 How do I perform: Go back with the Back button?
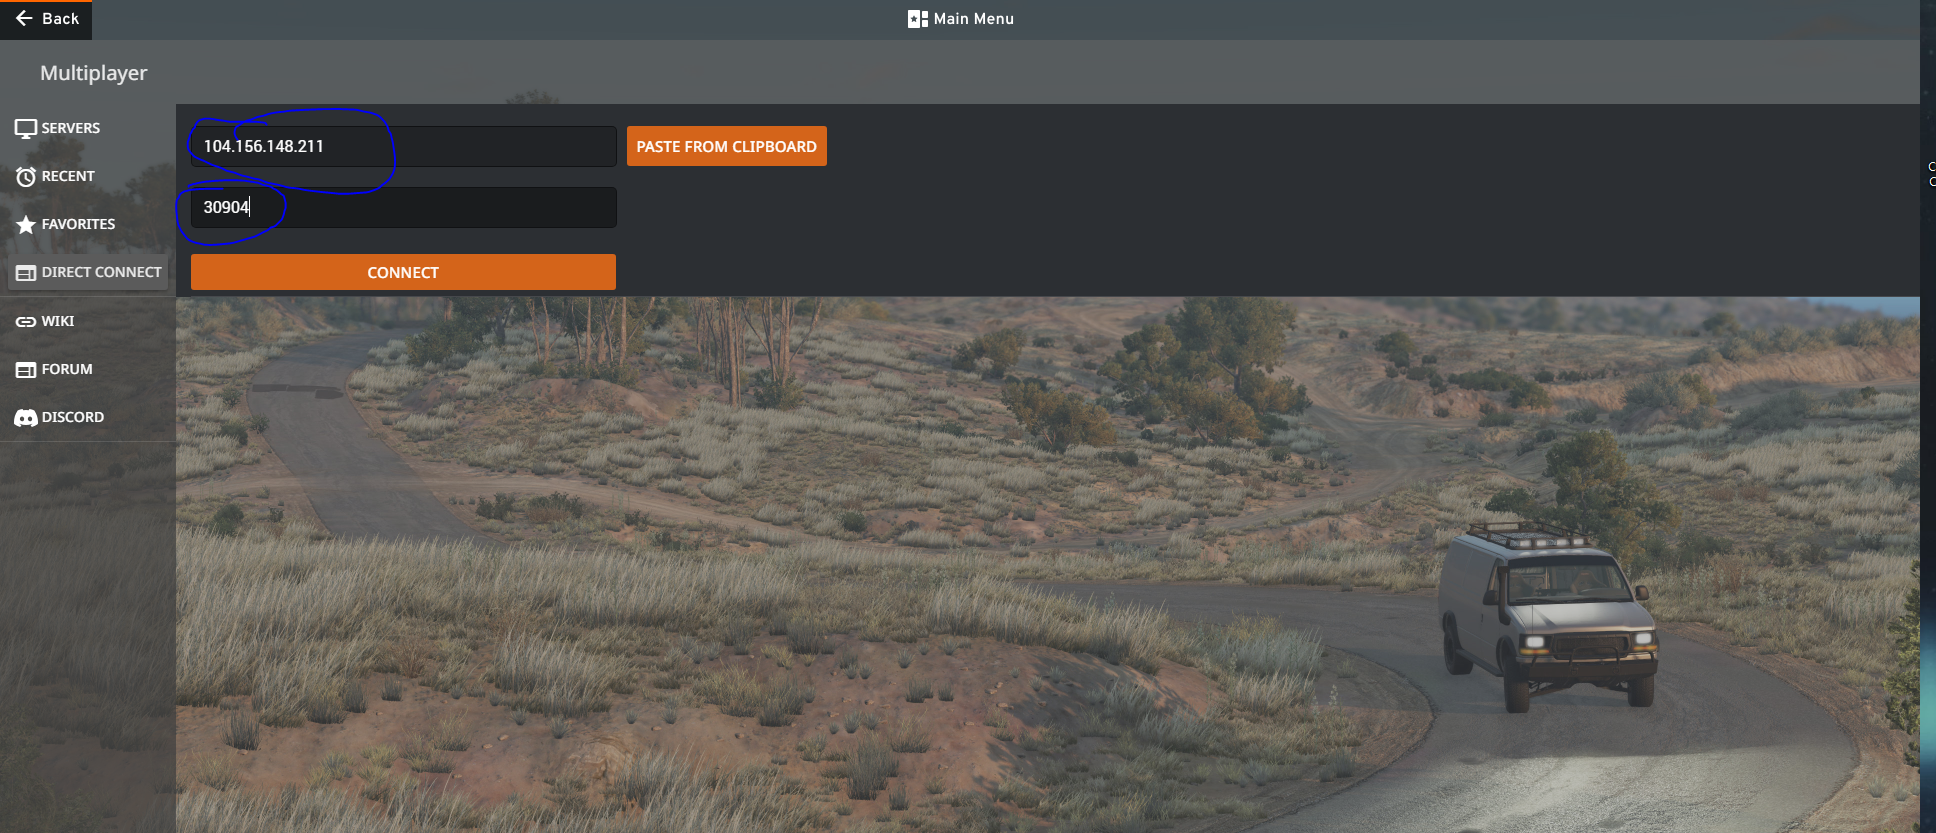tap(46, 19)
